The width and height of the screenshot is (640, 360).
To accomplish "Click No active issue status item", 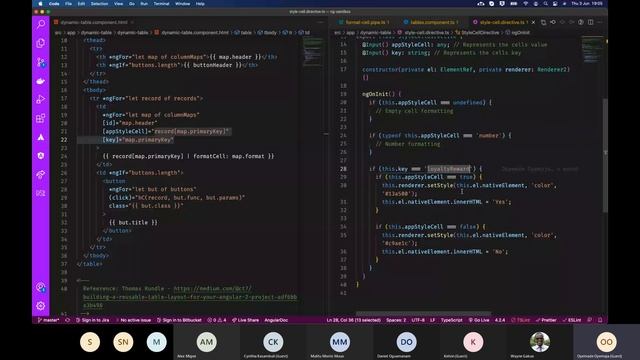I will coord(133,320).
